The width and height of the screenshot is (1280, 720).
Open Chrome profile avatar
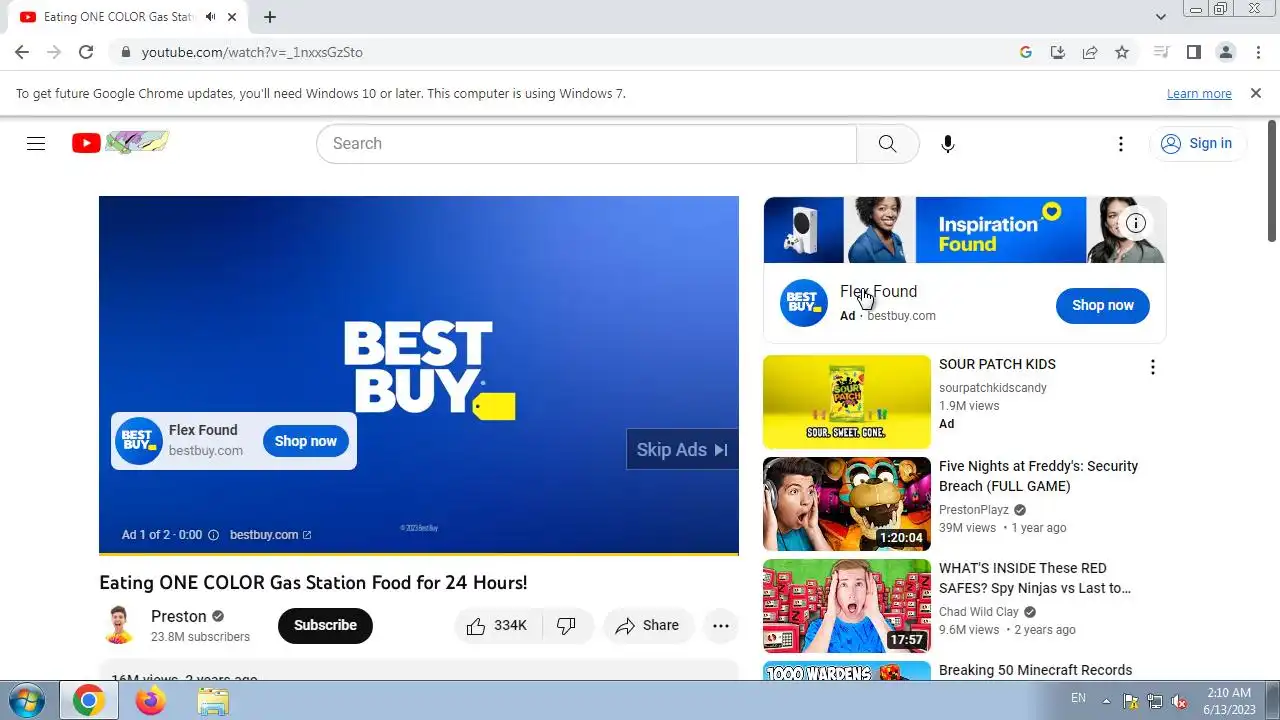[1225, 52]
